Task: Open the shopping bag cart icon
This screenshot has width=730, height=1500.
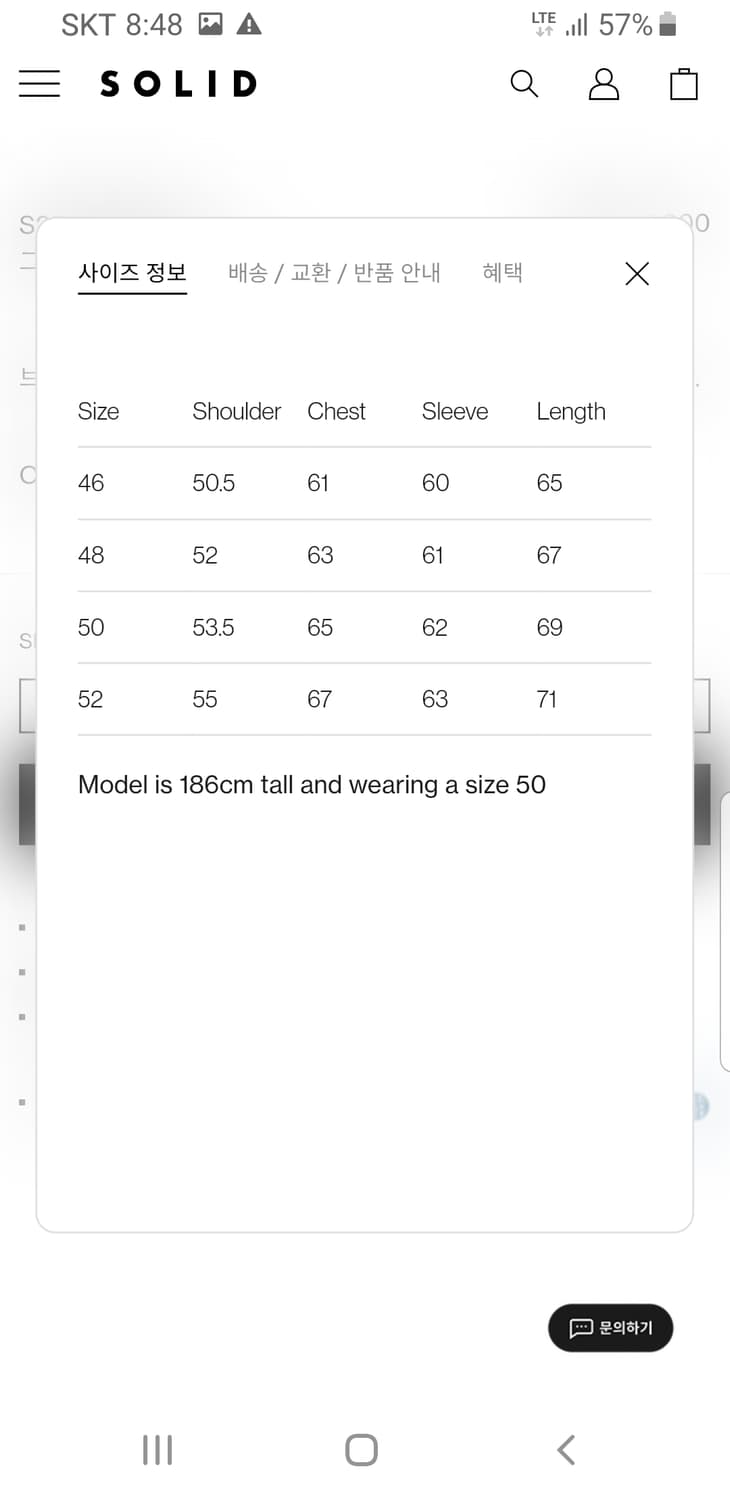Action: coord(684,84)
